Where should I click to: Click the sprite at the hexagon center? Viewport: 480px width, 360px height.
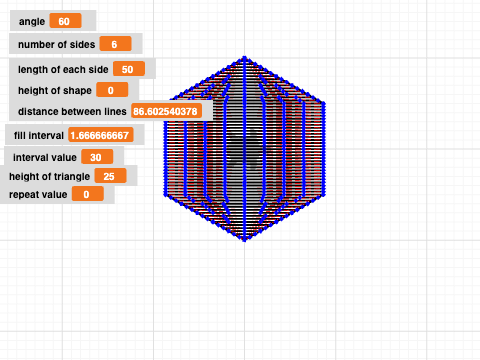pos(245,149)
